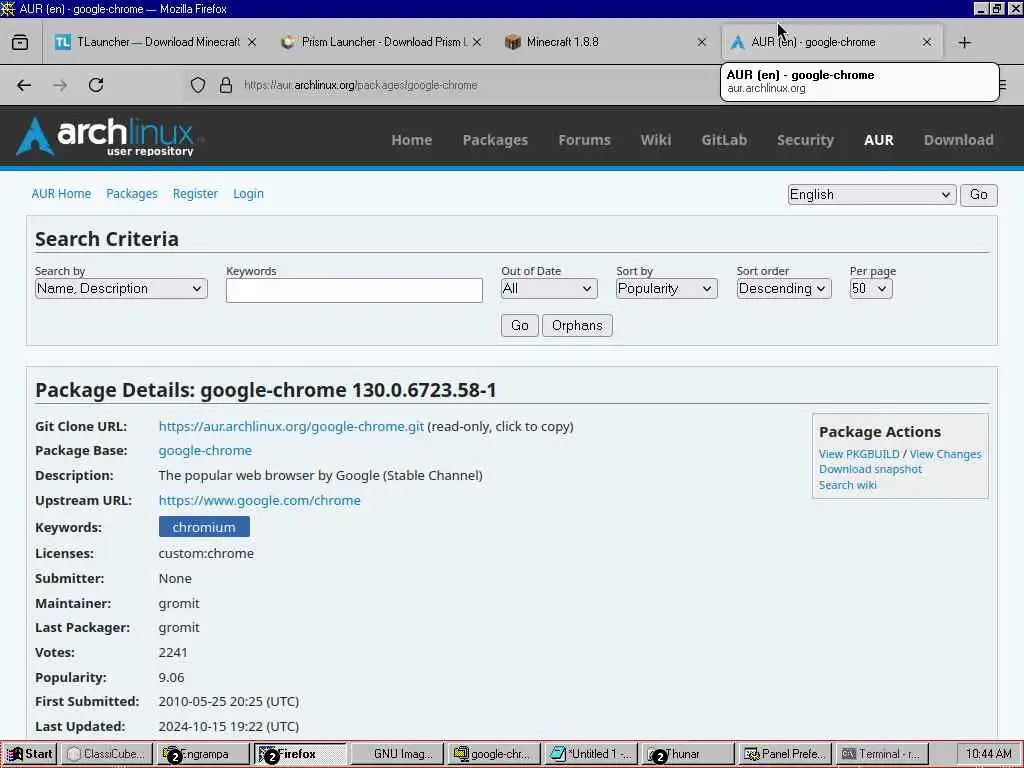
Task: Expand the Sort by Popularity dropdown
Action: click(x=666, y=289)
